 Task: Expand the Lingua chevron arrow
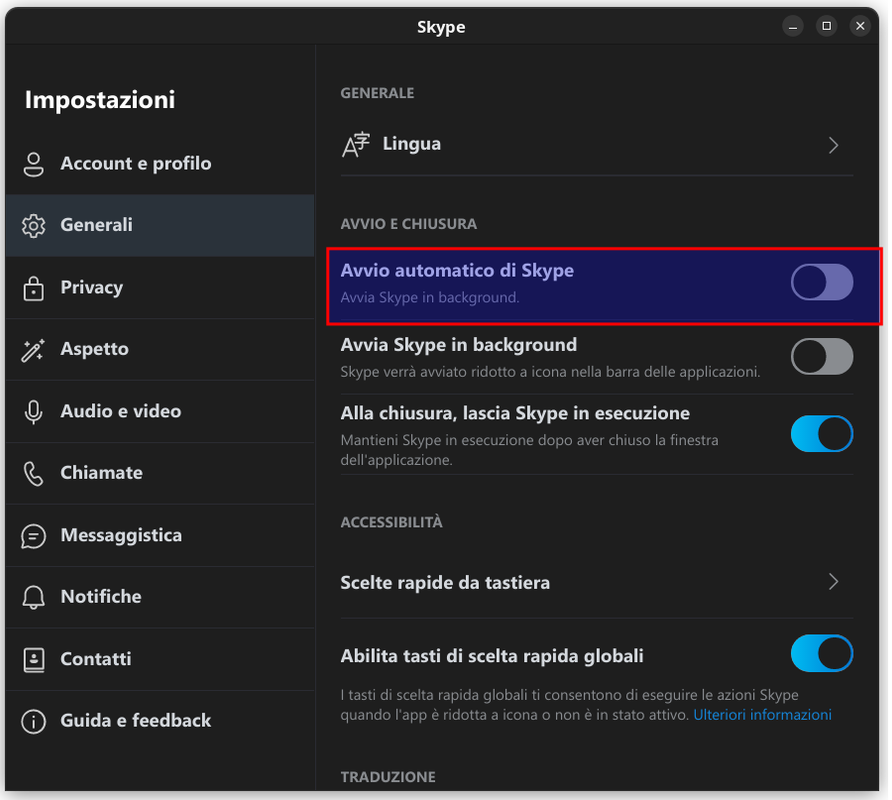833,145
